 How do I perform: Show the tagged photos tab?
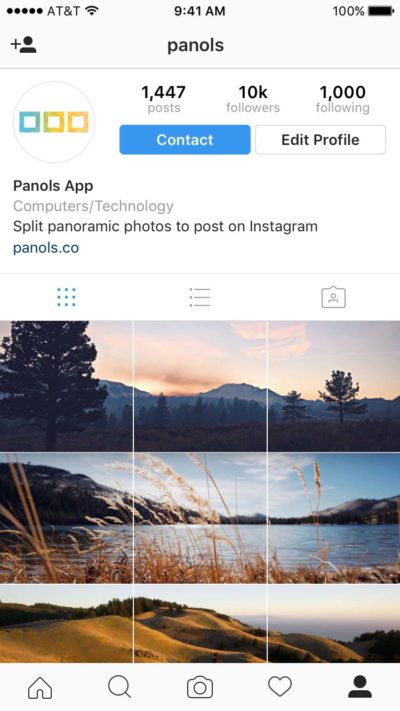(x=333, y=297)
